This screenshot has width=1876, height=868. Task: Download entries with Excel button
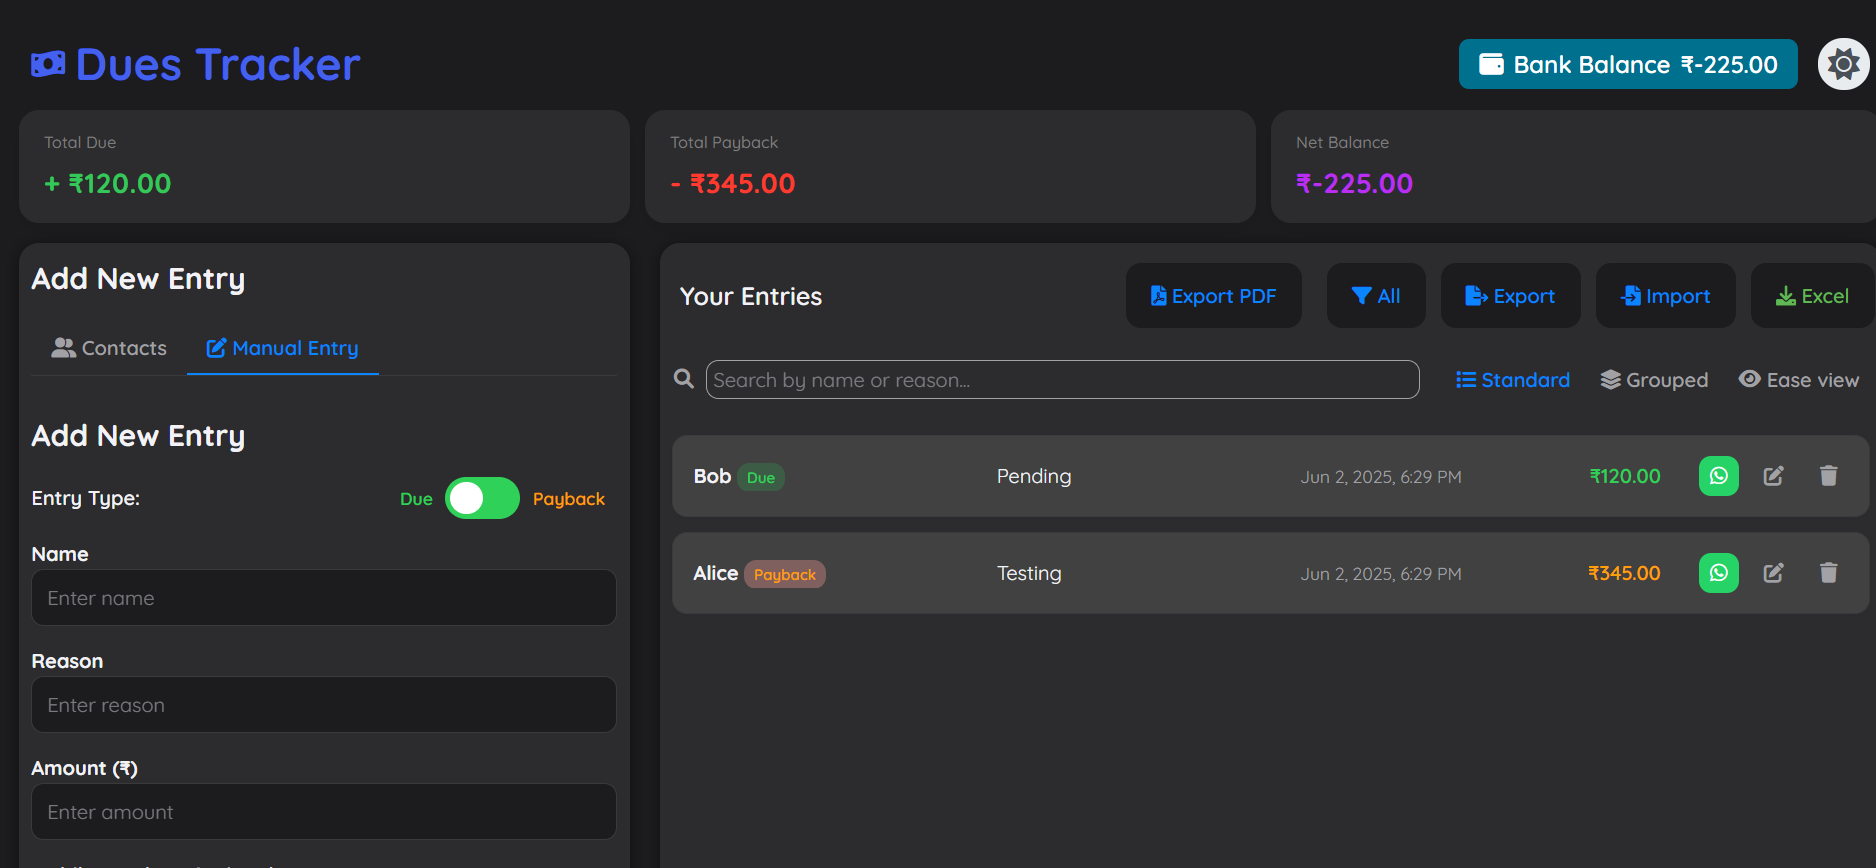click(x=1811, y=296)
